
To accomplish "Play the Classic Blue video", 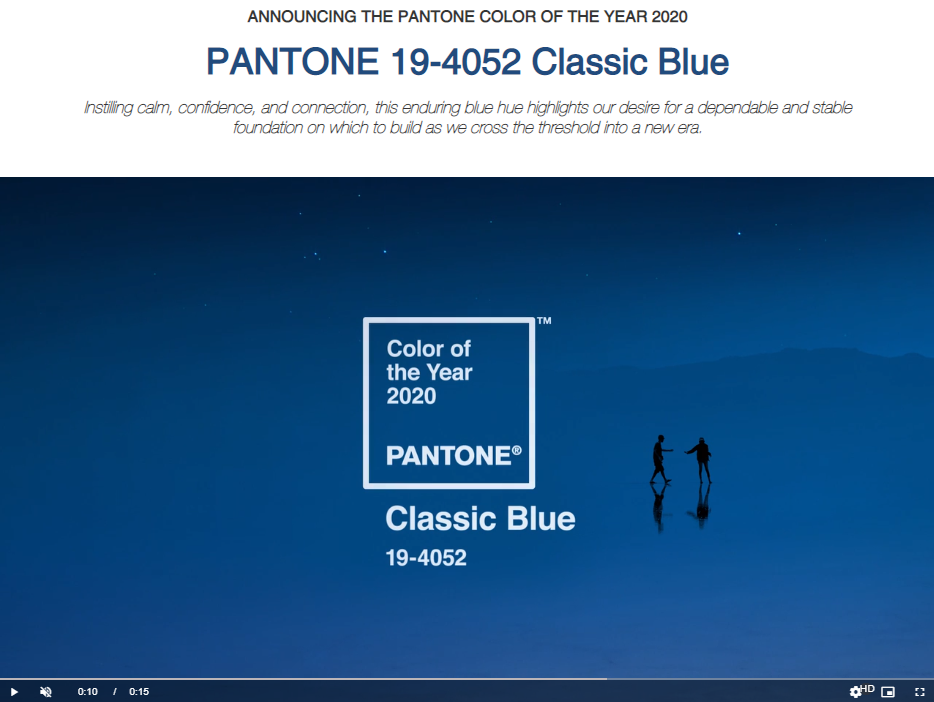I will [x=14, y=691].
